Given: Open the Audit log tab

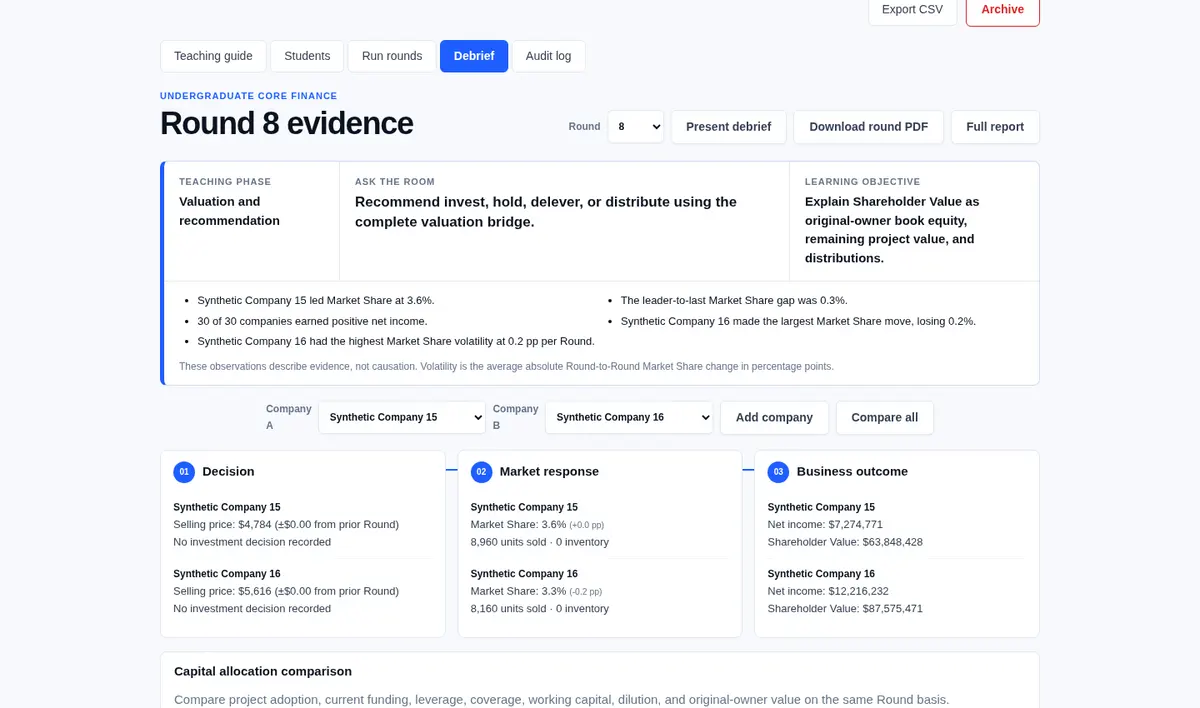Looking at the screenshot, I should point(549,56).
